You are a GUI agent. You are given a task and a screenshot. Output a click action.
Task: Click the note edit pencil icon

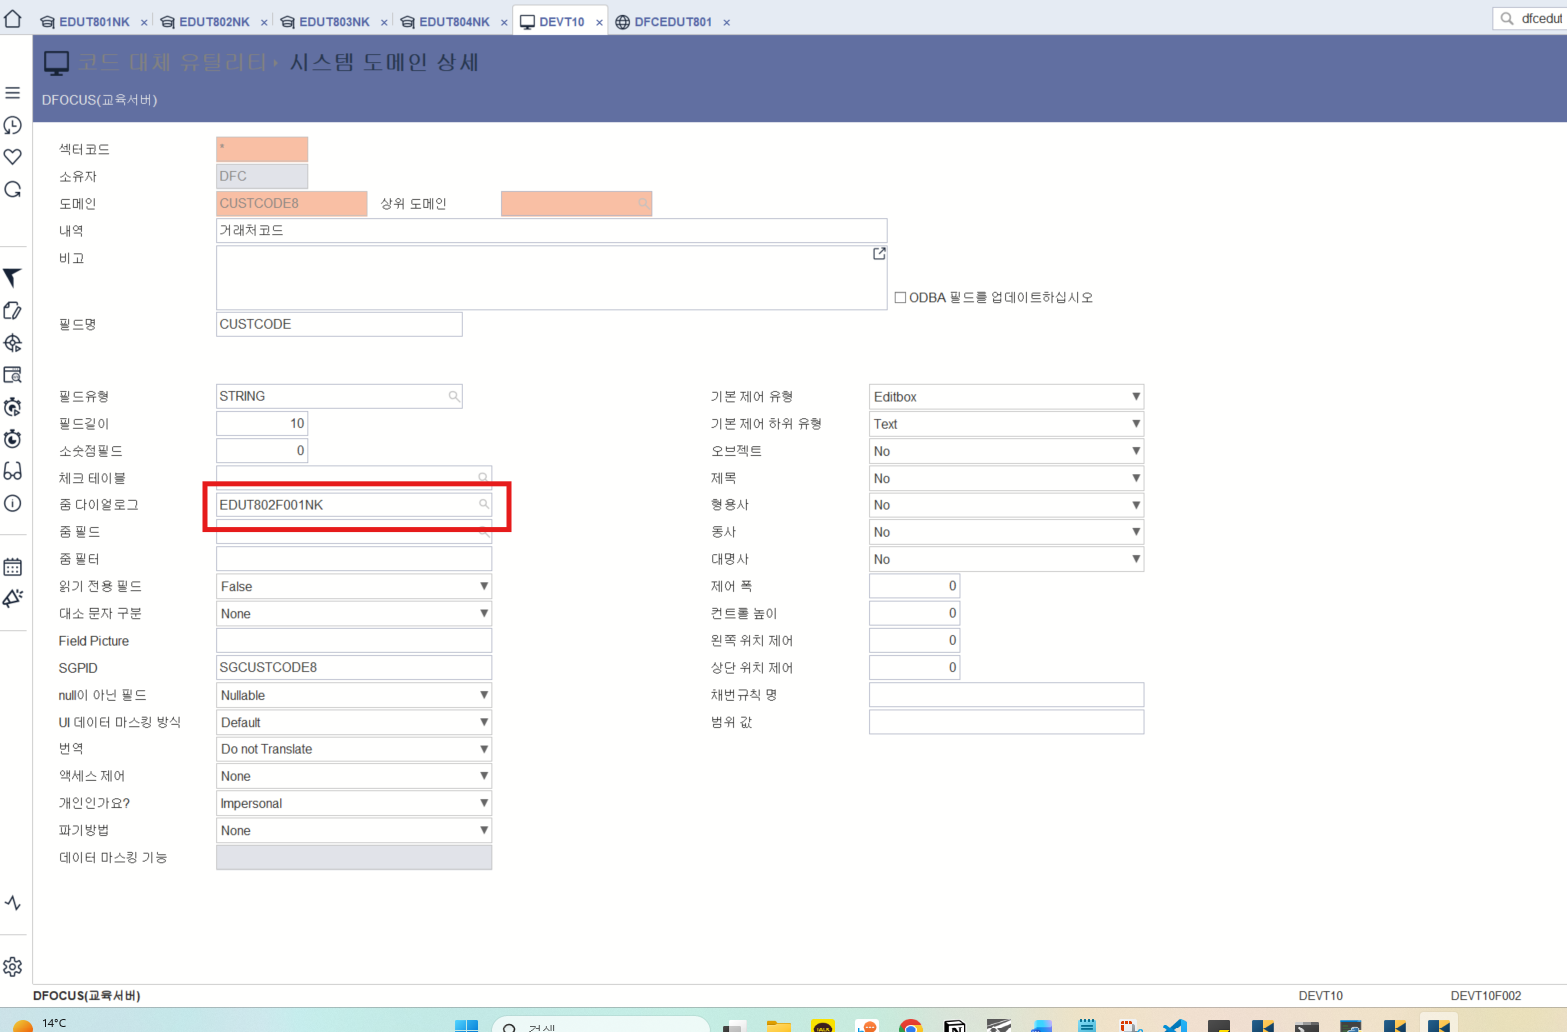pos(13,310)
